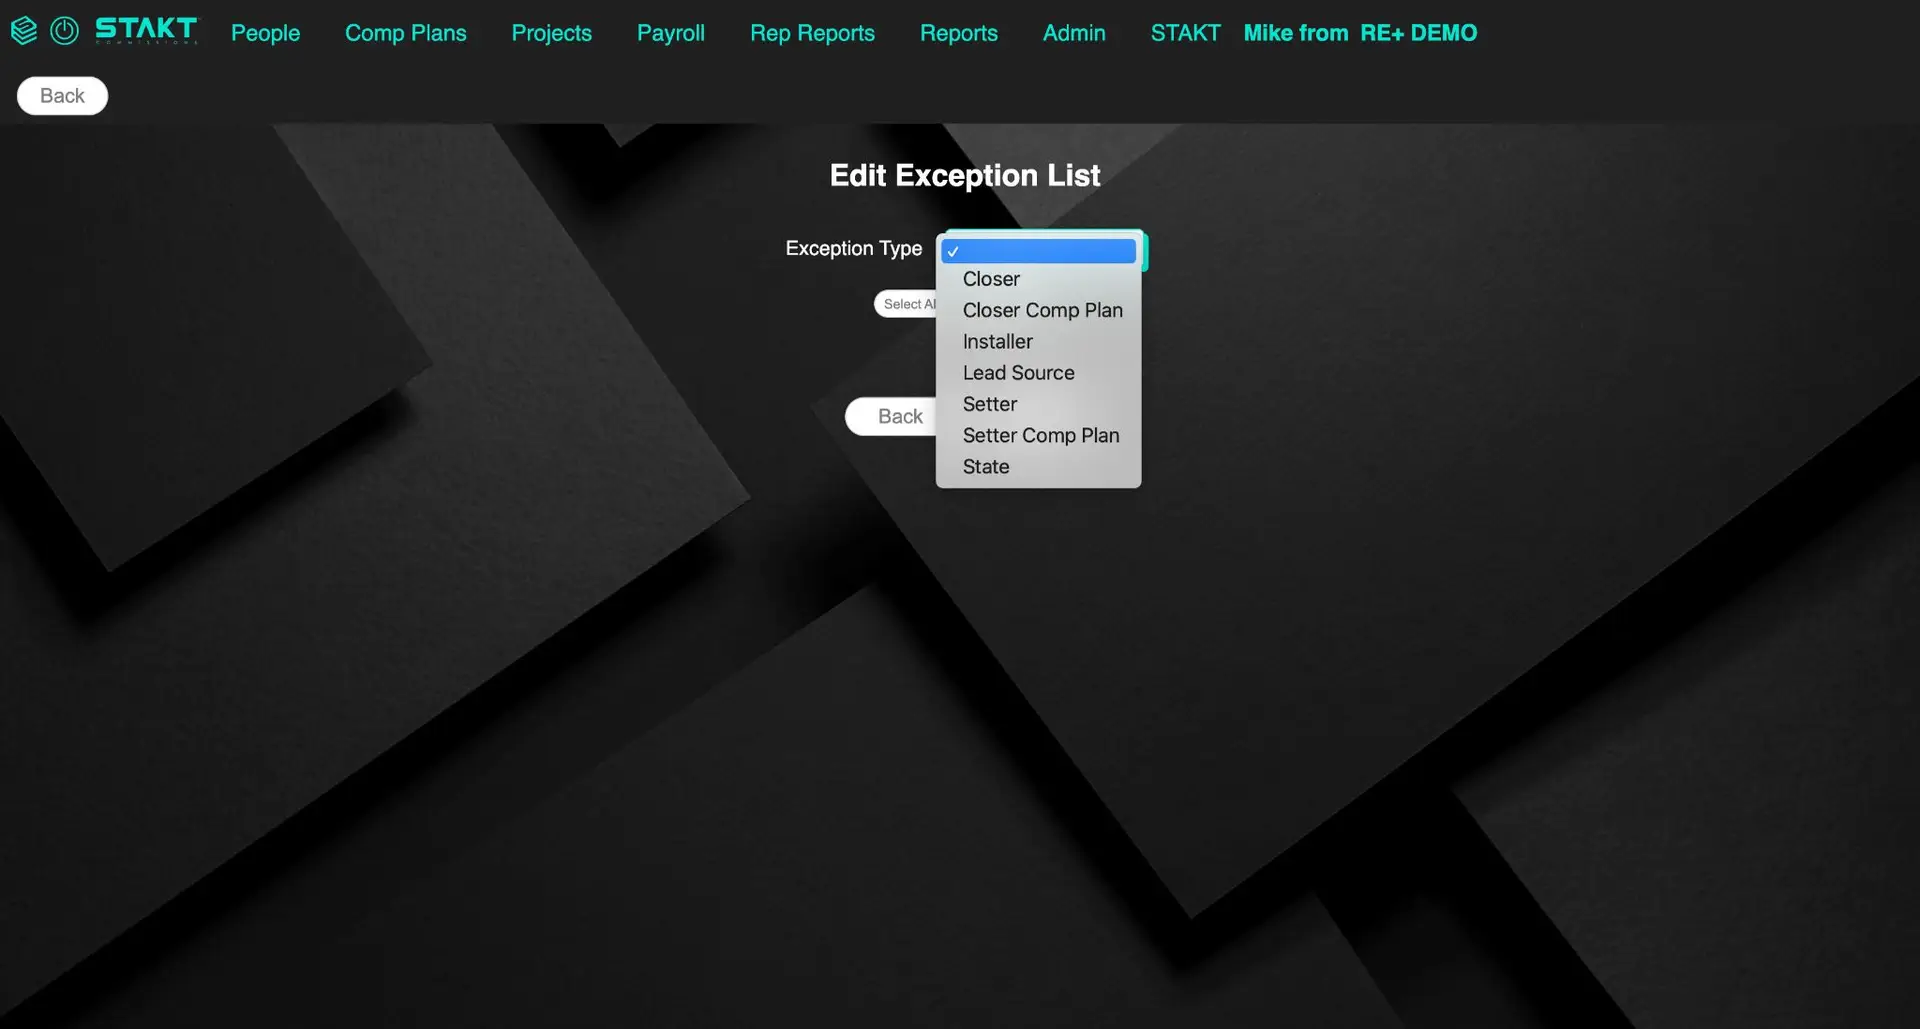Screen dimensions: 1920x1029
Task: Open the Rep Reports menu
Action: click(x=812, y=33)
